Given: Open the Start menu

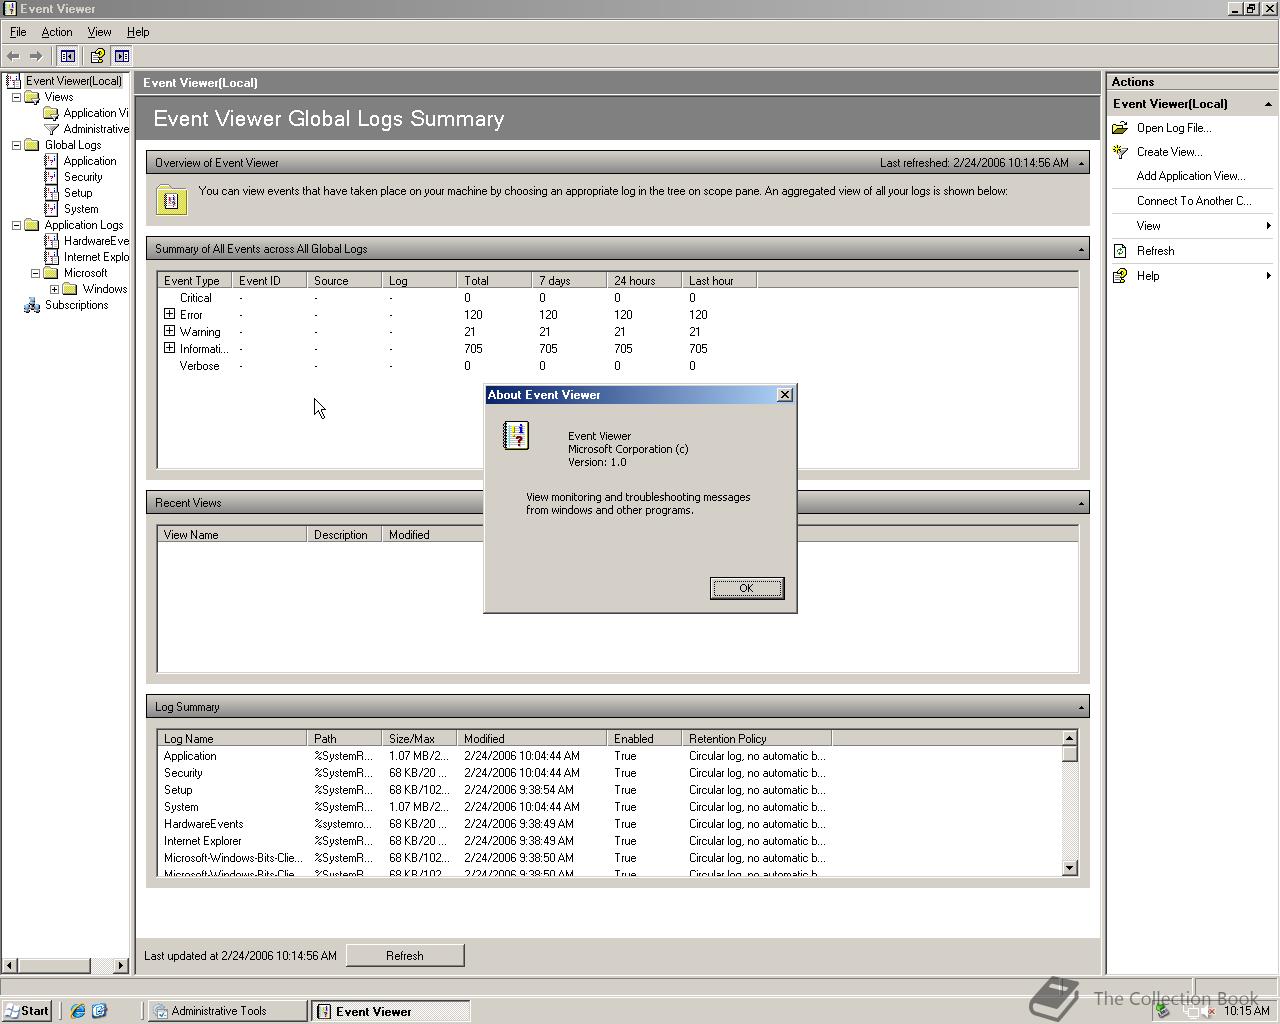Looking at the screenshot, I should (x=26, y=1011).
